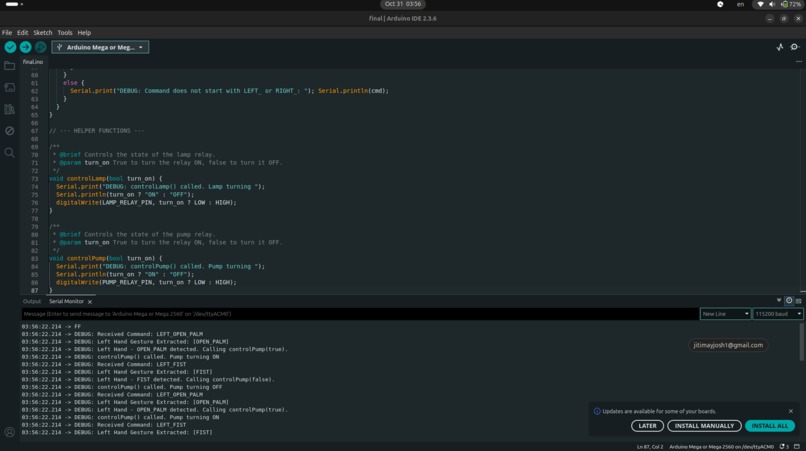Image resolution: width=806 pixels, height=451 pixels.
Task: Click the LATER button
Action: (x=647, y=426)
